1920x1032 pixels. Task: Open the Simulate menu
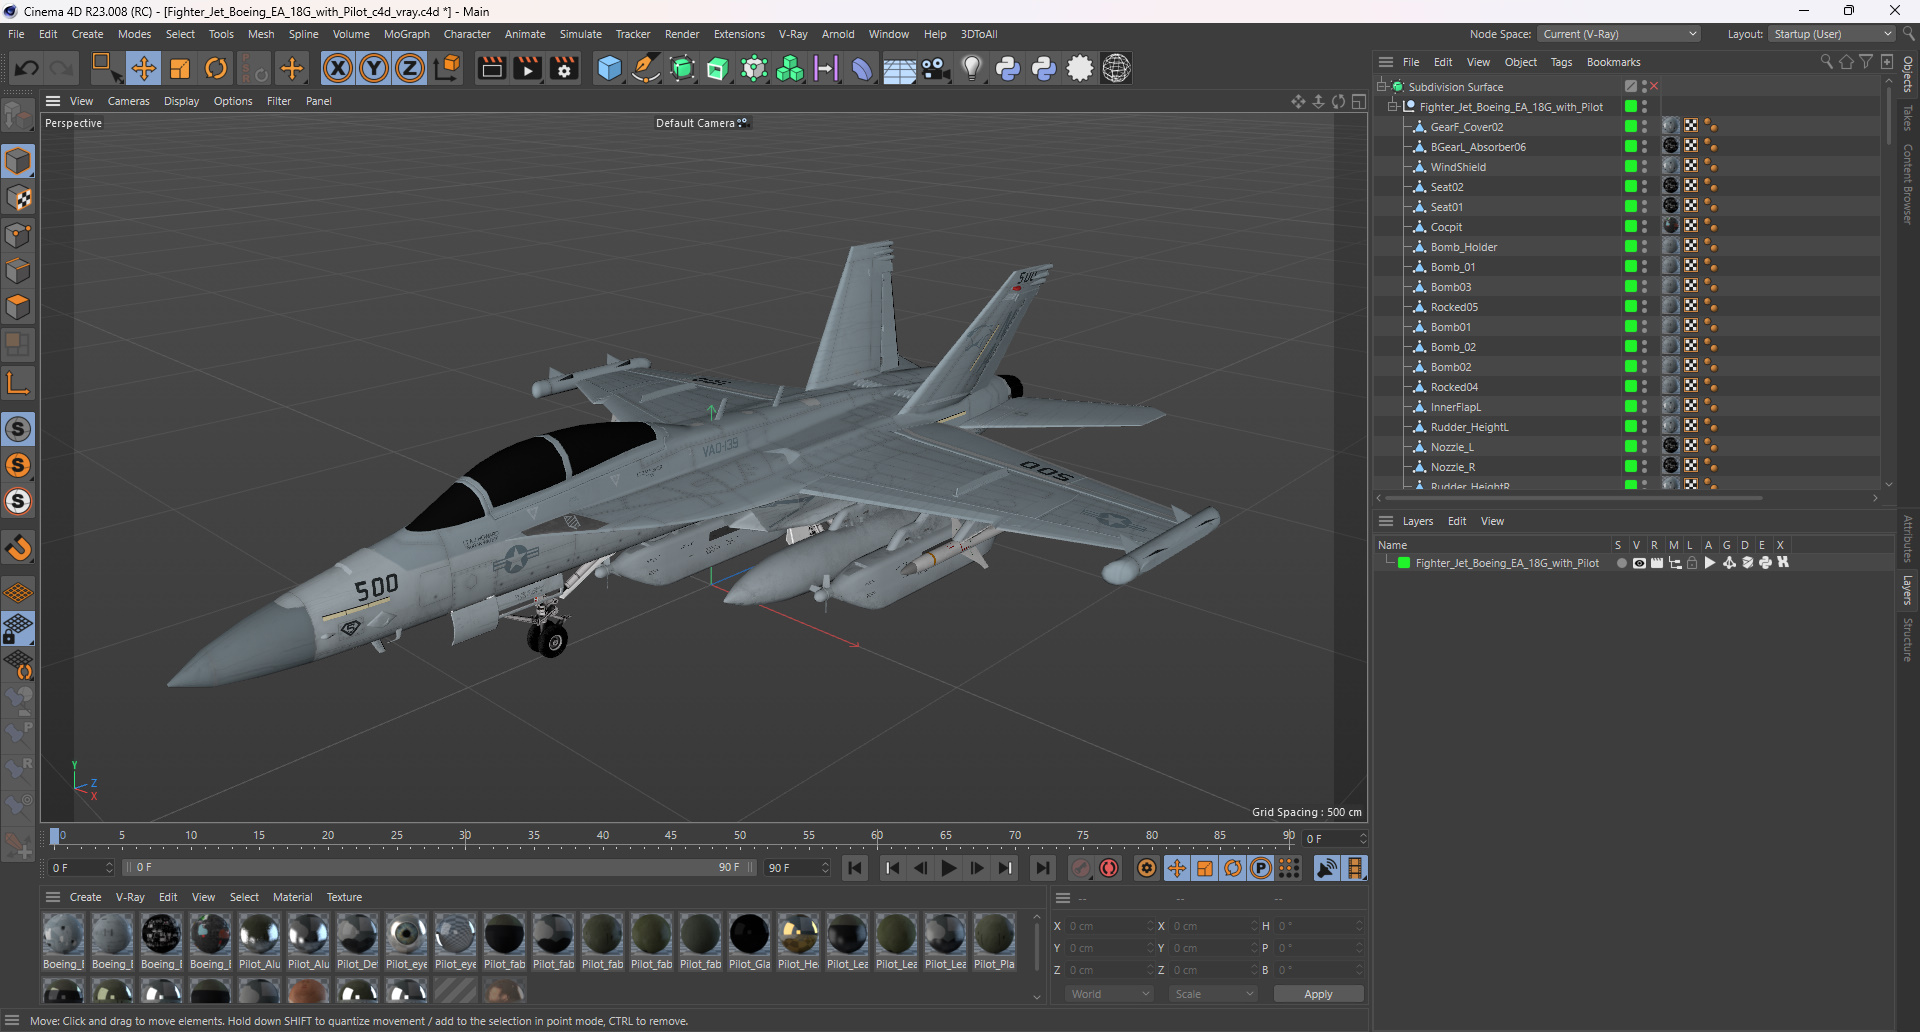pyautogui.click(x=580, y=34)
